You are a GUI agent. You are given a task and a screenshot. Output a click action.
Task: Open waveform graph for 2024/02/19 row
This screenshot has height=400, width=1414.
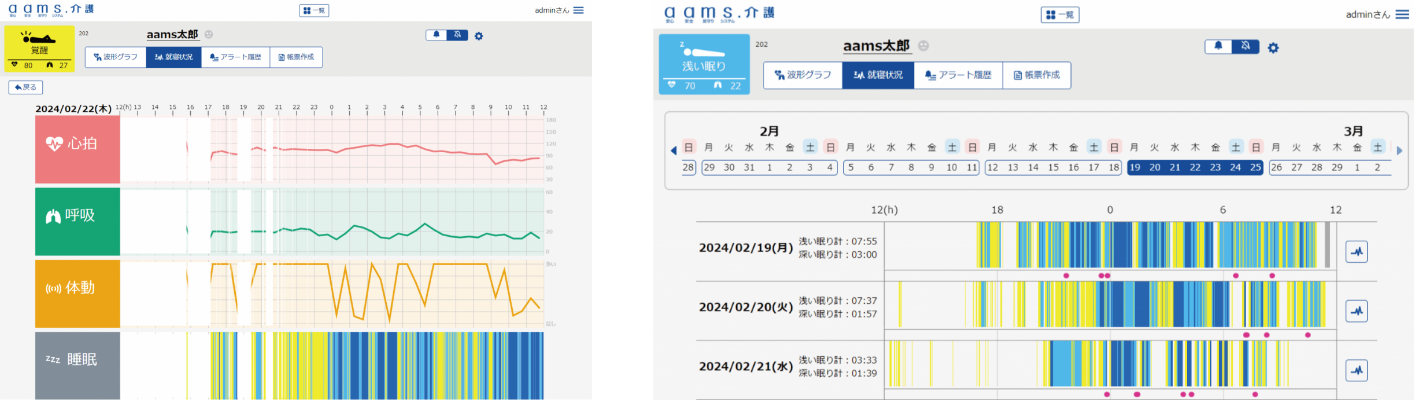(1356, 252)
